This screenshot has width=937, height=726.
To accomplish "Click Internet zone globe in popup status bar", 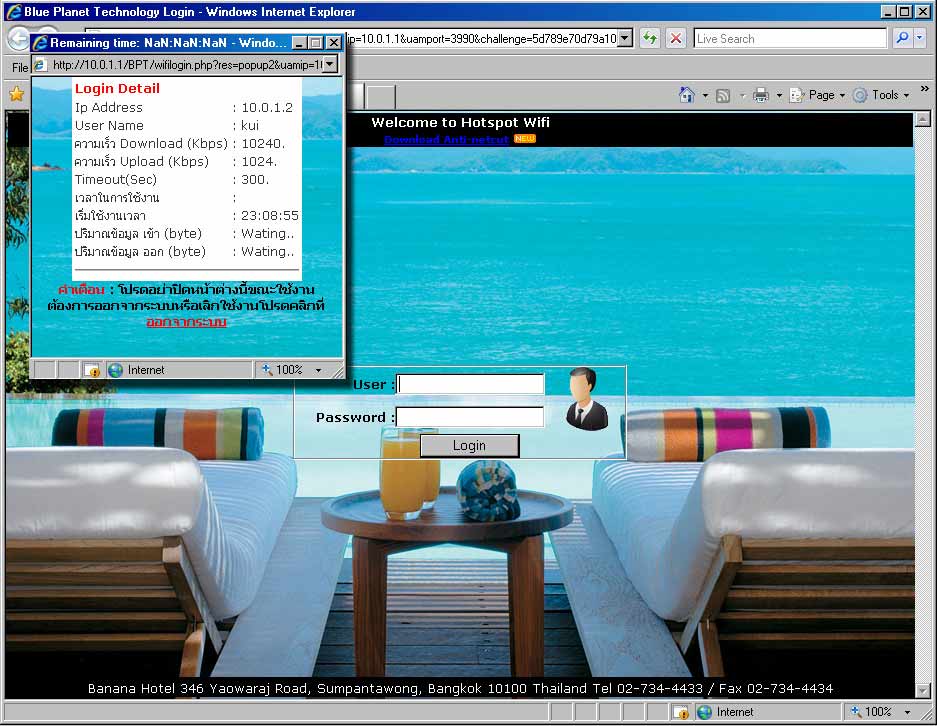I will pyautogui.click(x=115, y=370).
